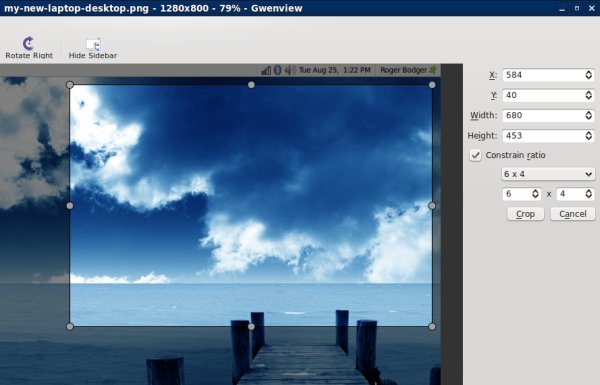Click the Rotate Right icon
The height and width of the screenshot is (385, 600).
click(x=28, y=43)
